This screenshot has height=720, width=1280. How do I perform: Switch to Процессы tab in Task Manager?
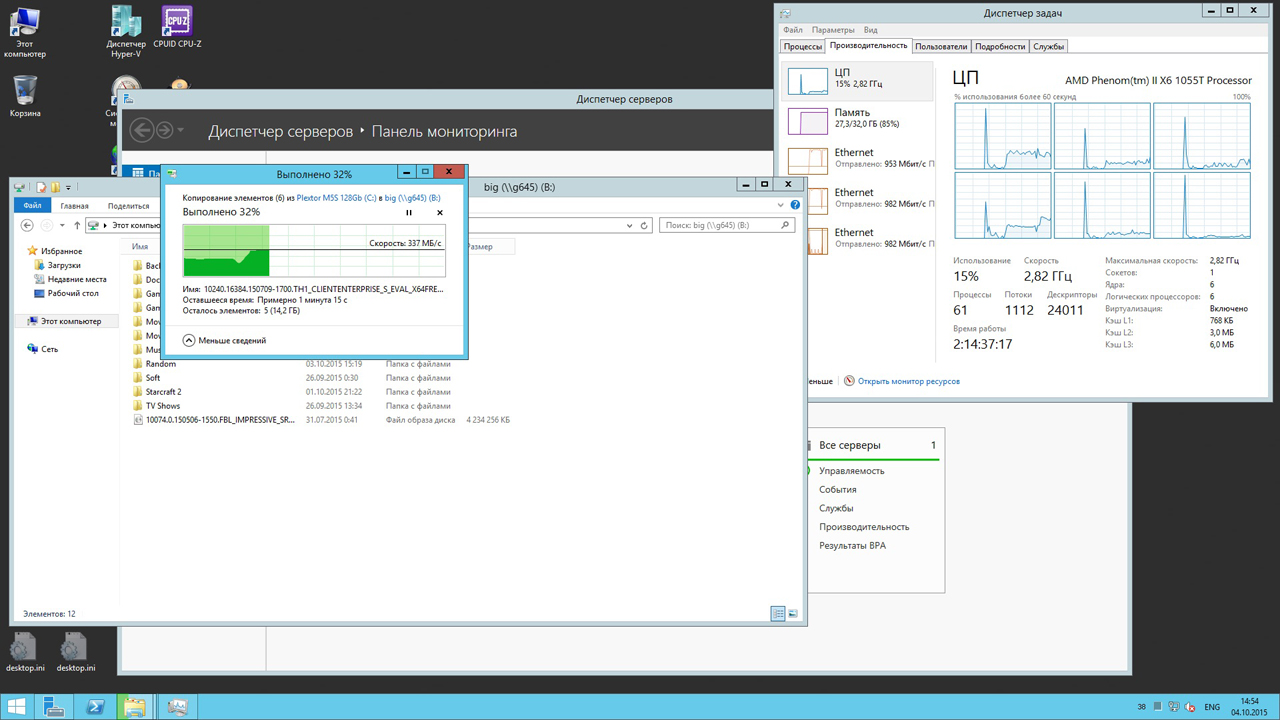[x=803, y=46]
